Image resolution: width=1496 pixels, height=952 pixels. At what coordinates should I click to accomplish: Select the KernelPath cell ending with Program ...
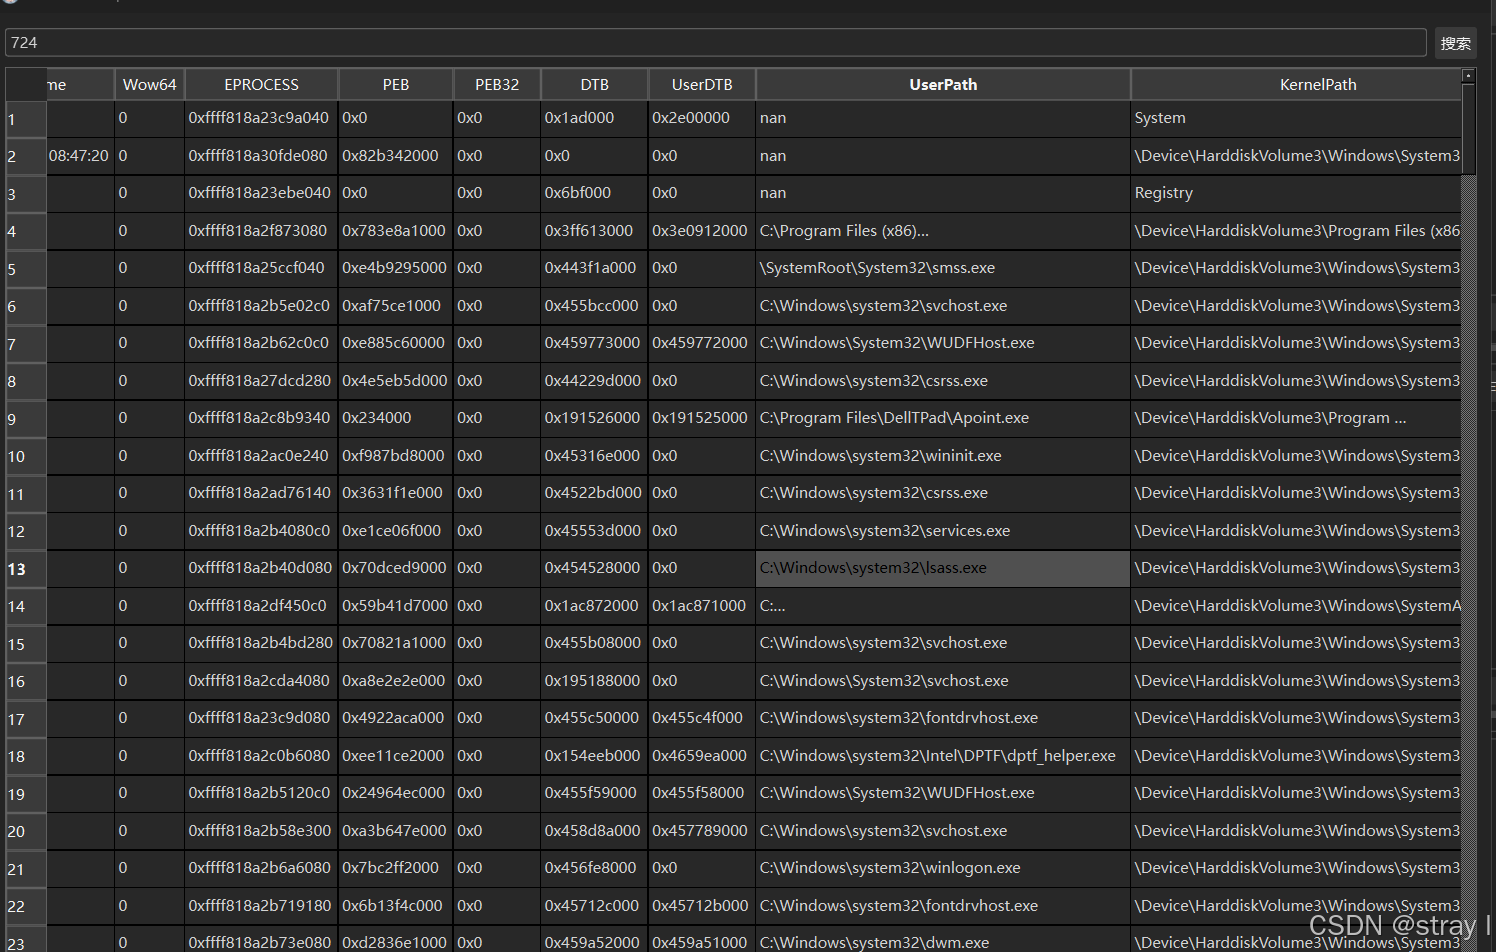pos(1296,418)
